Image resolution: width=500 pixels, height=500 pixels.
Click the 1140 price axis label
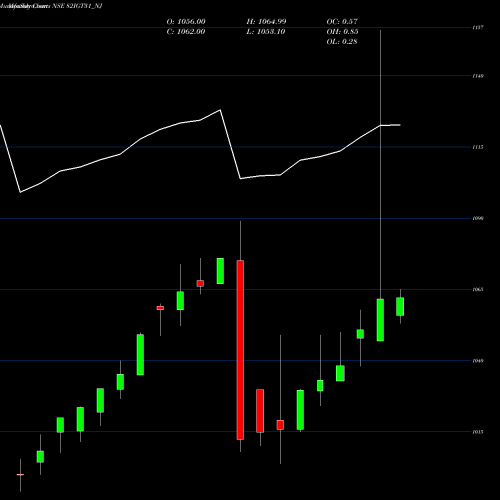pos(478,76)
